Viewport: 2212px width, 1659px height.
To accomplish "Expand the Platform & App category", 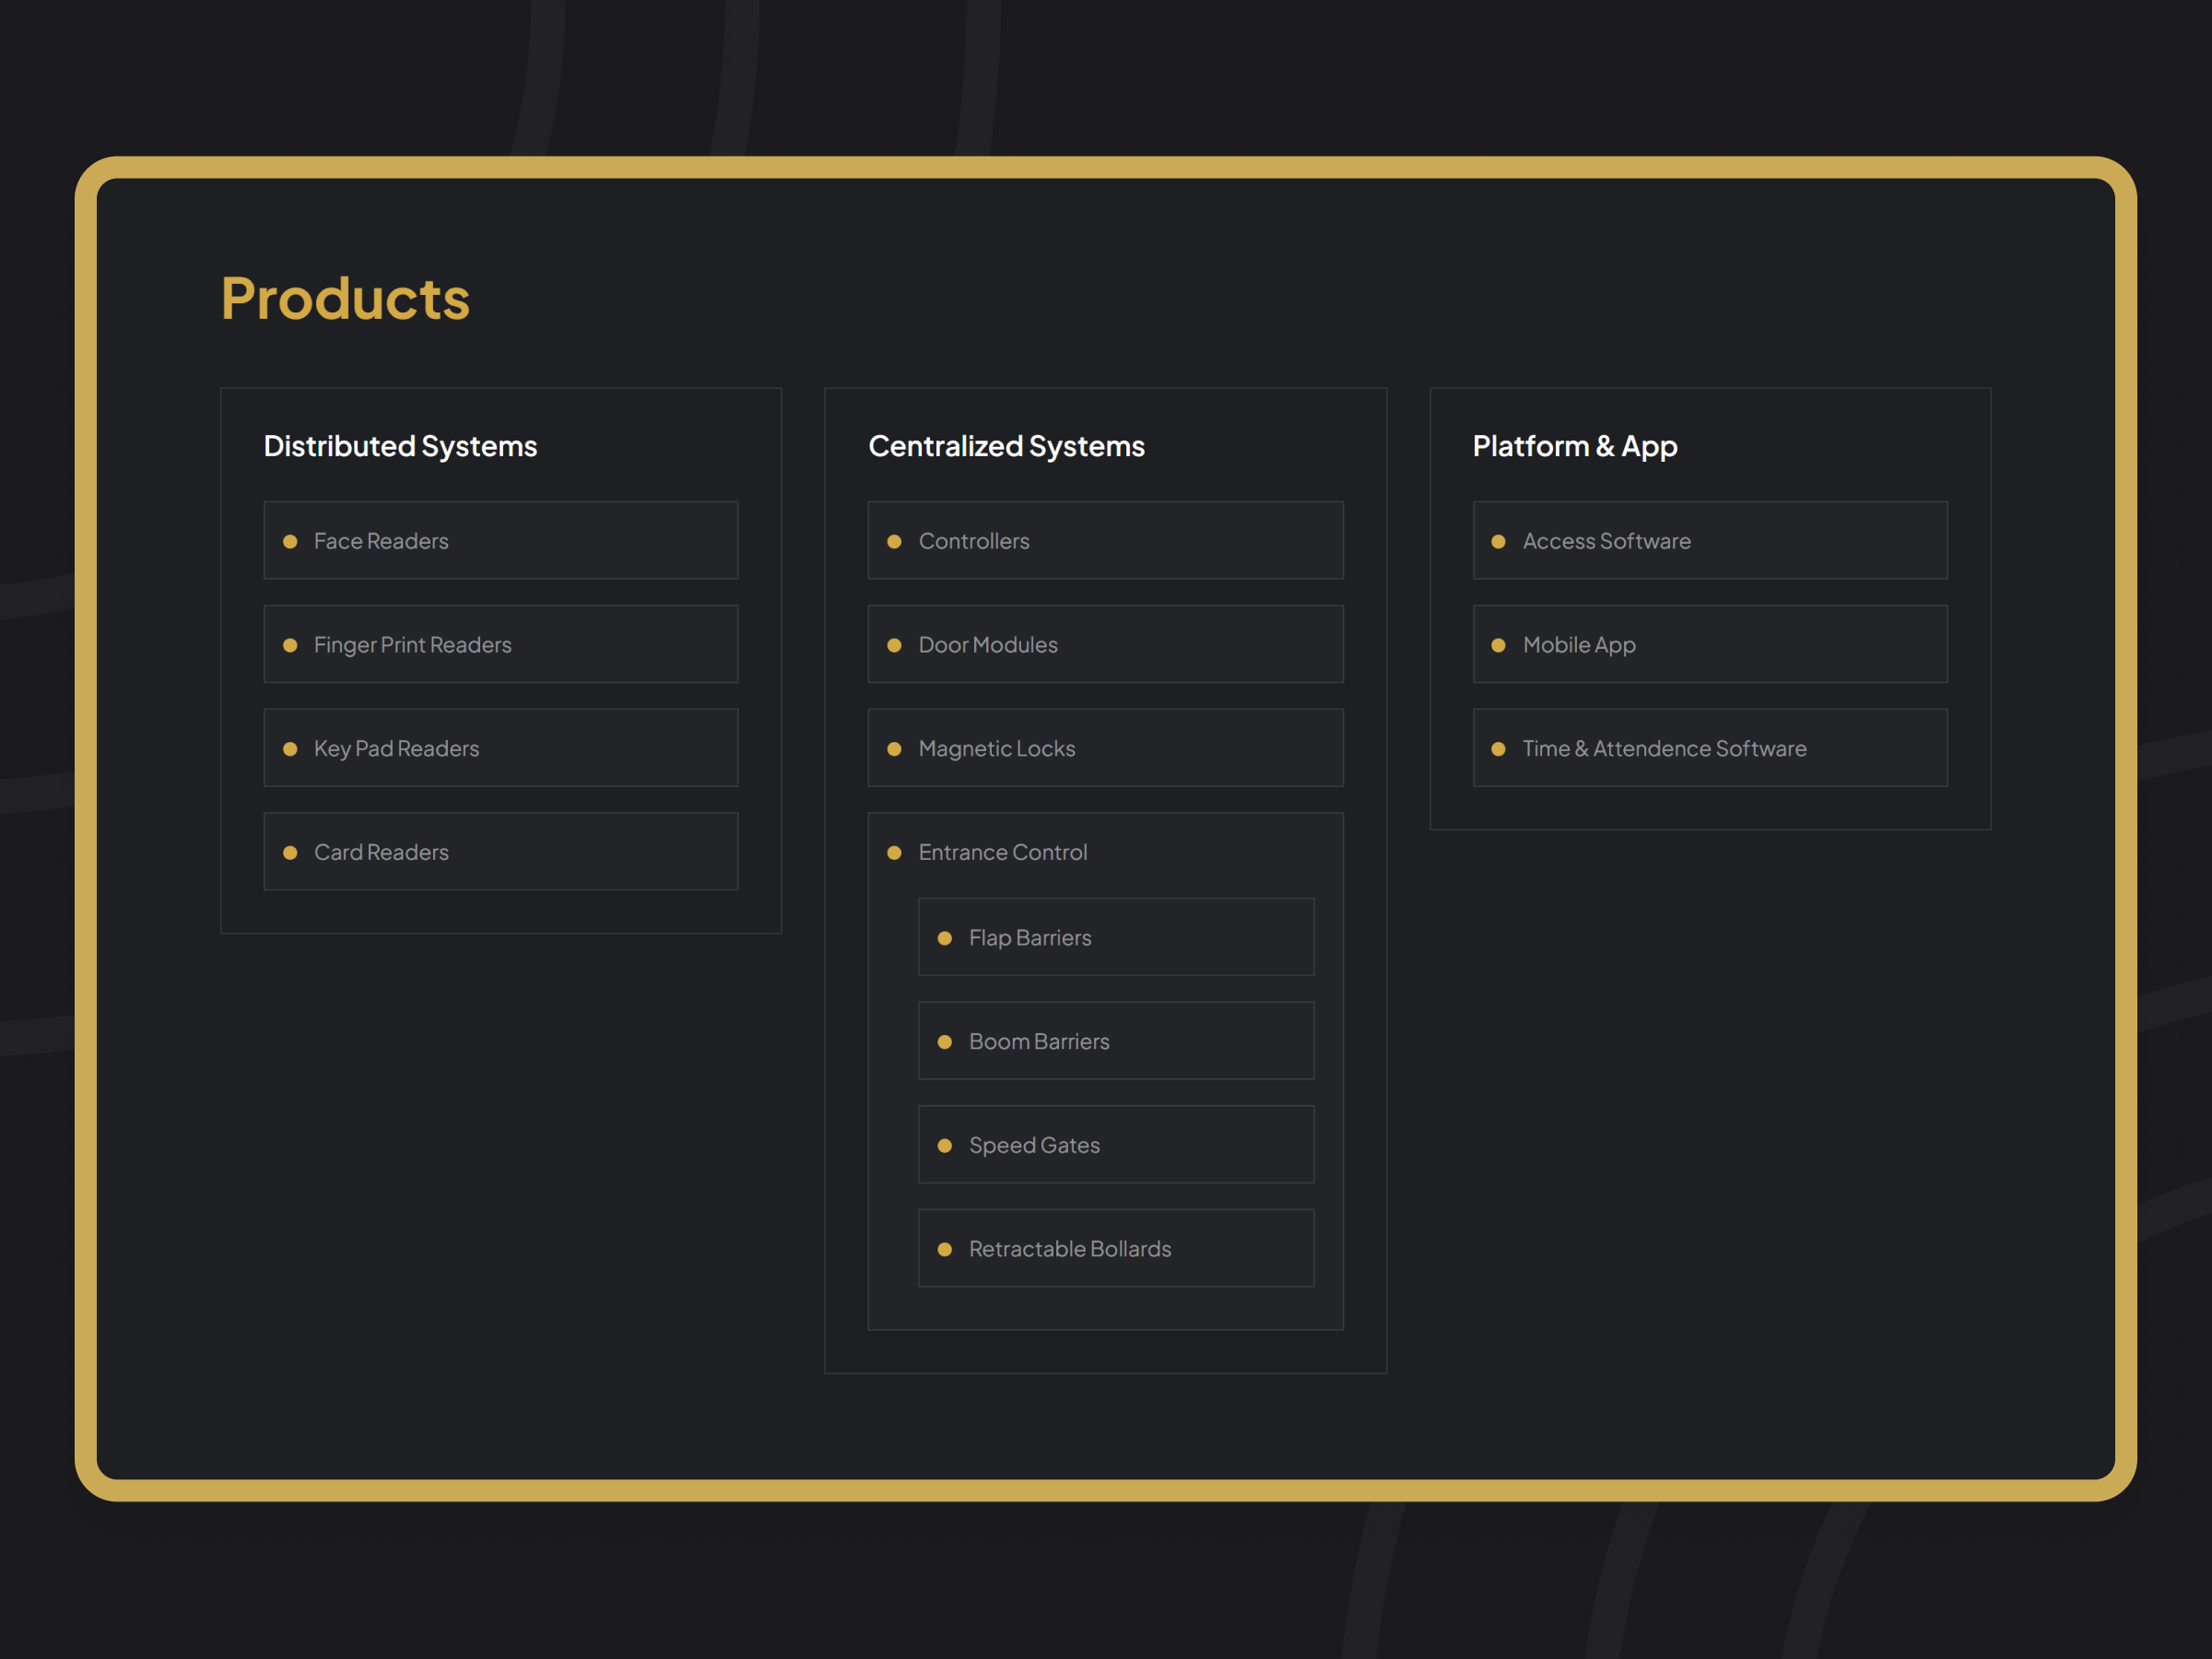I will 1575,446.
